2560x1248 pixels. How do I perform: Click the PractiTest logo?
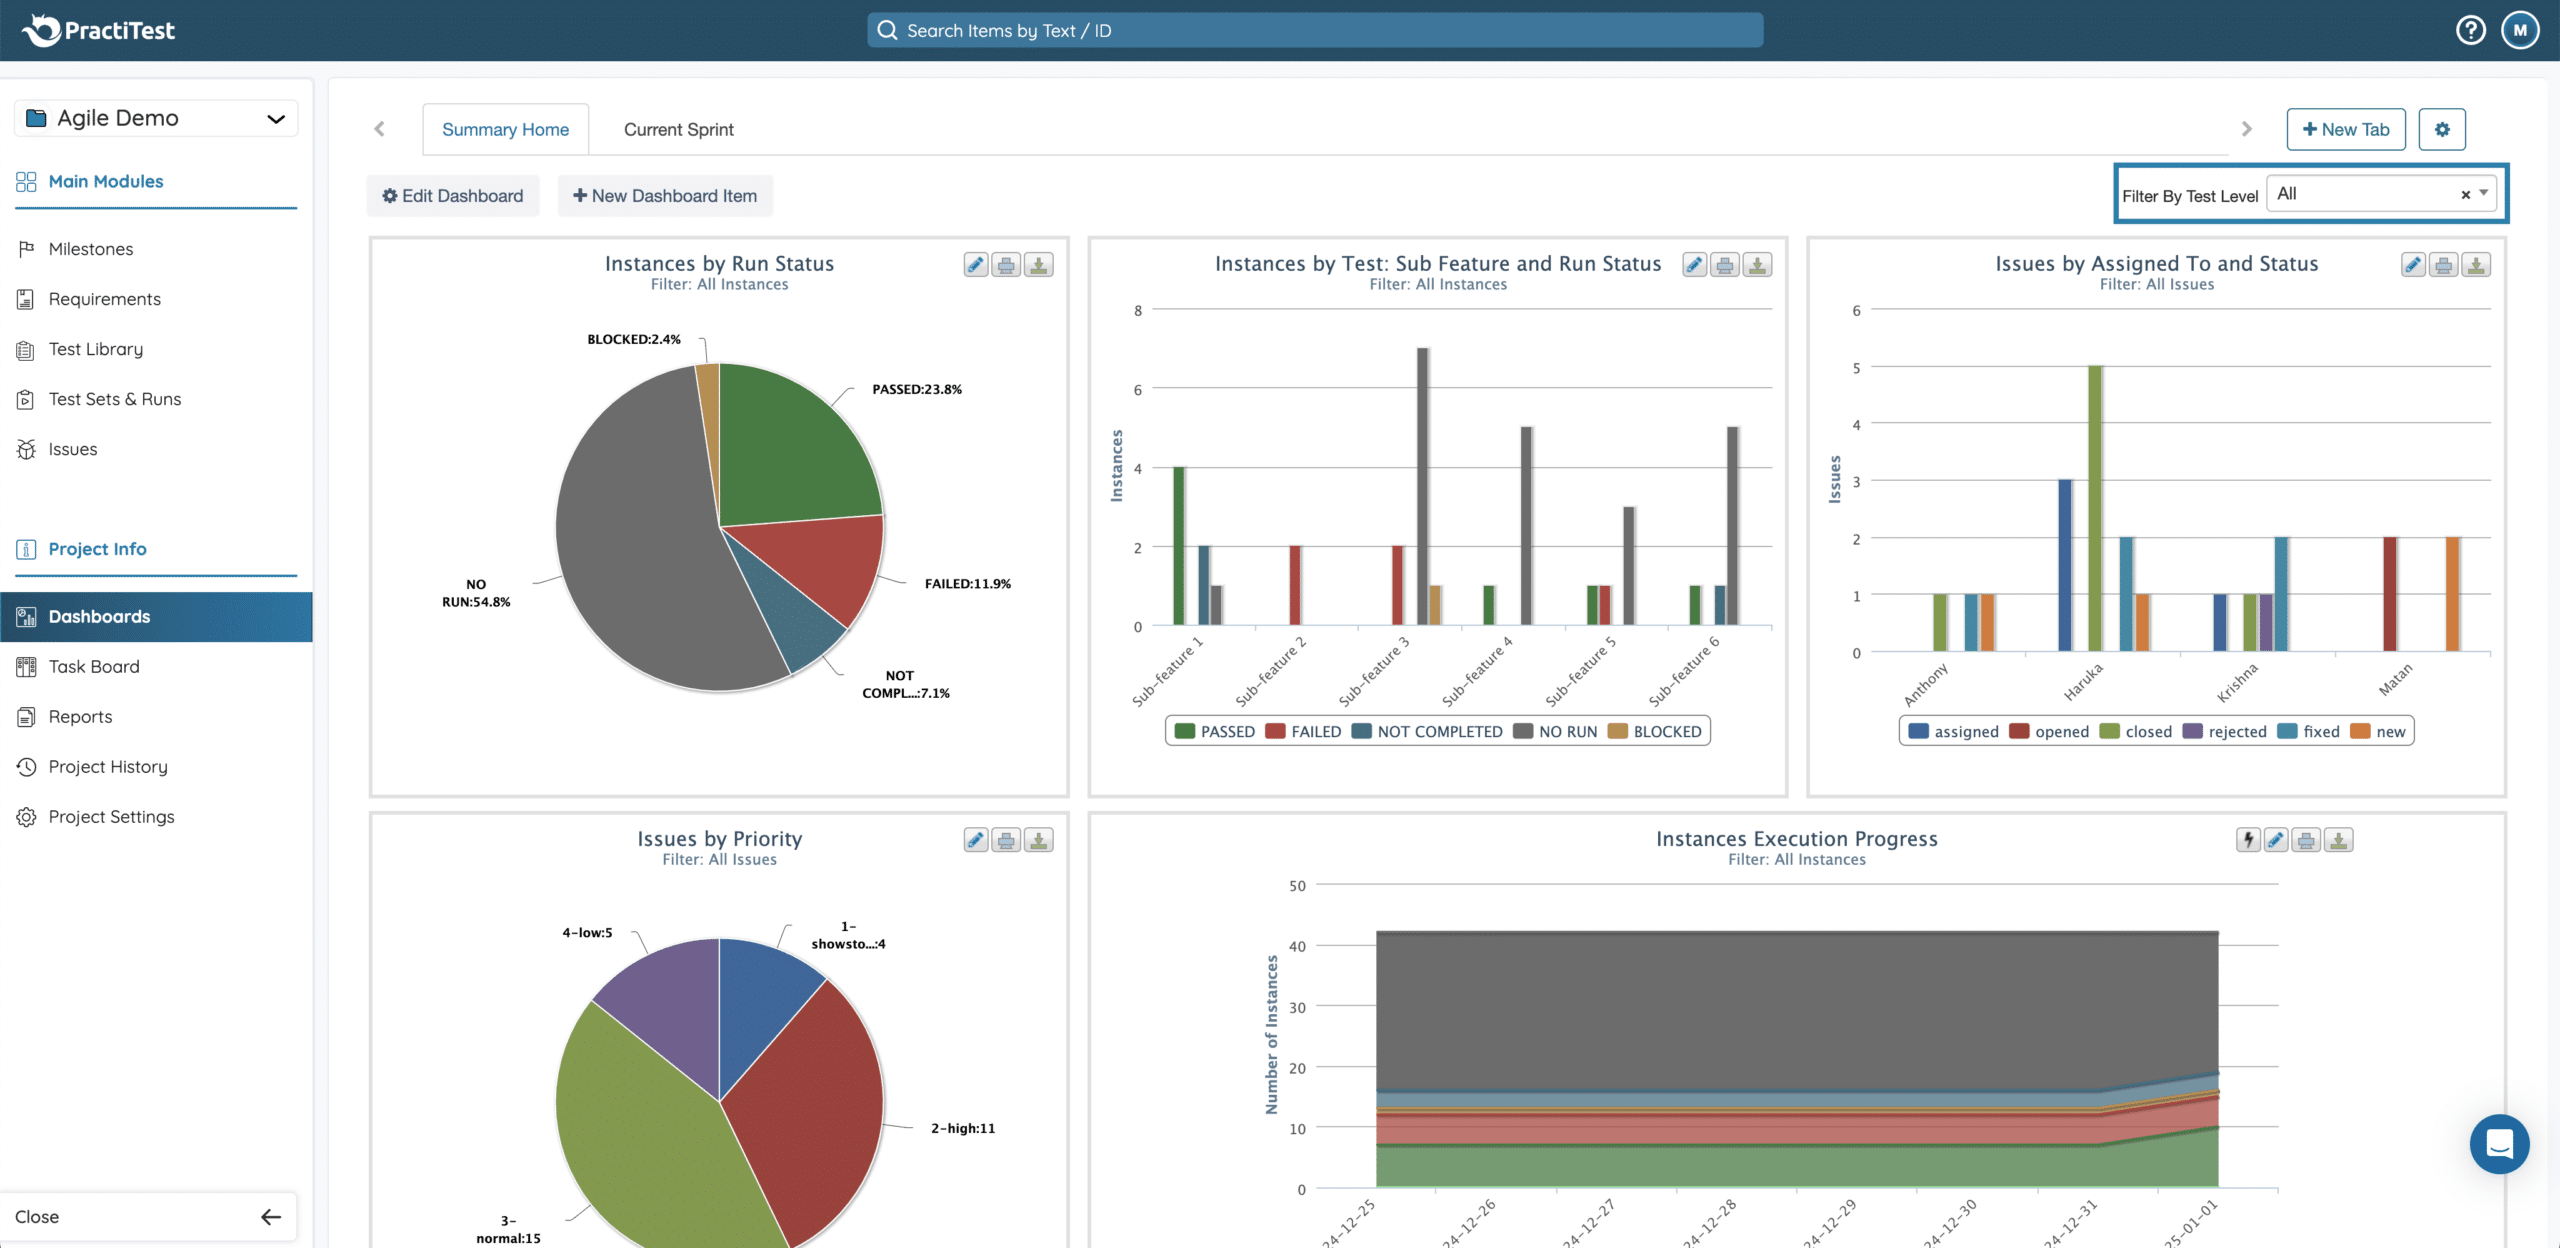coord(98,30)
